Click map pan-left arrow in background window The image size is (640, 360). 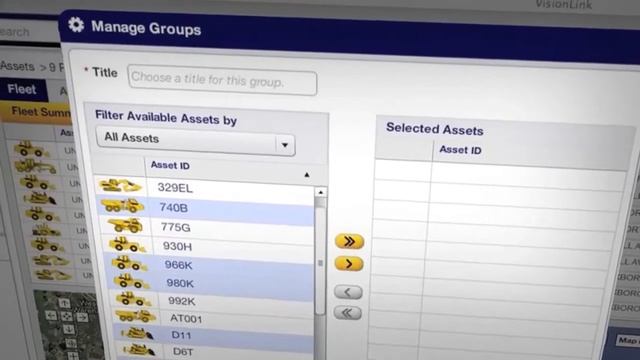[51, 315]
